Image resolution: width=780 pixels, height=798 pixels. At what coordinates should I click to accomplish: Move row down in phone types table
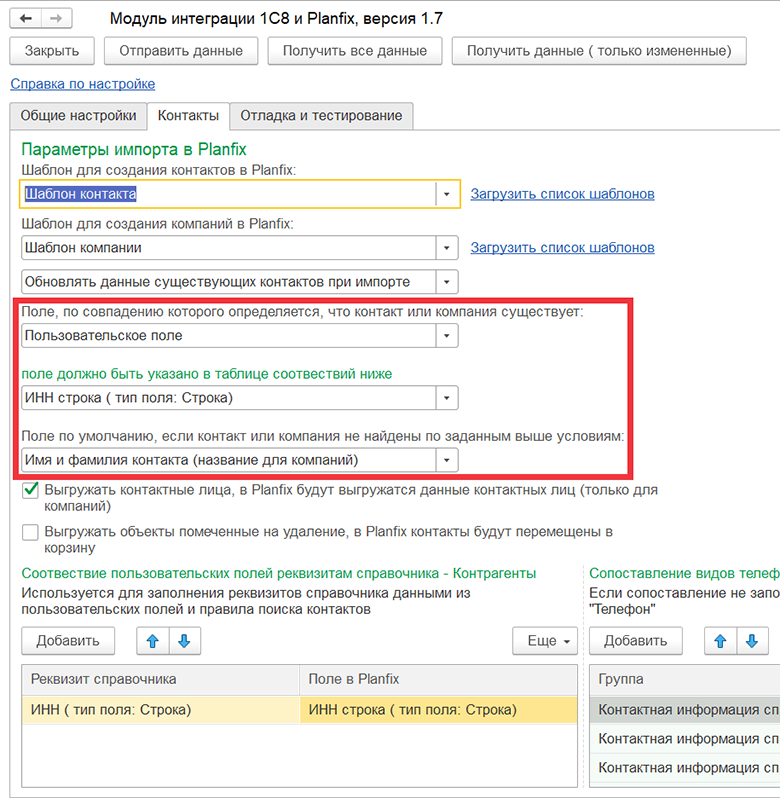click(752, 641)
